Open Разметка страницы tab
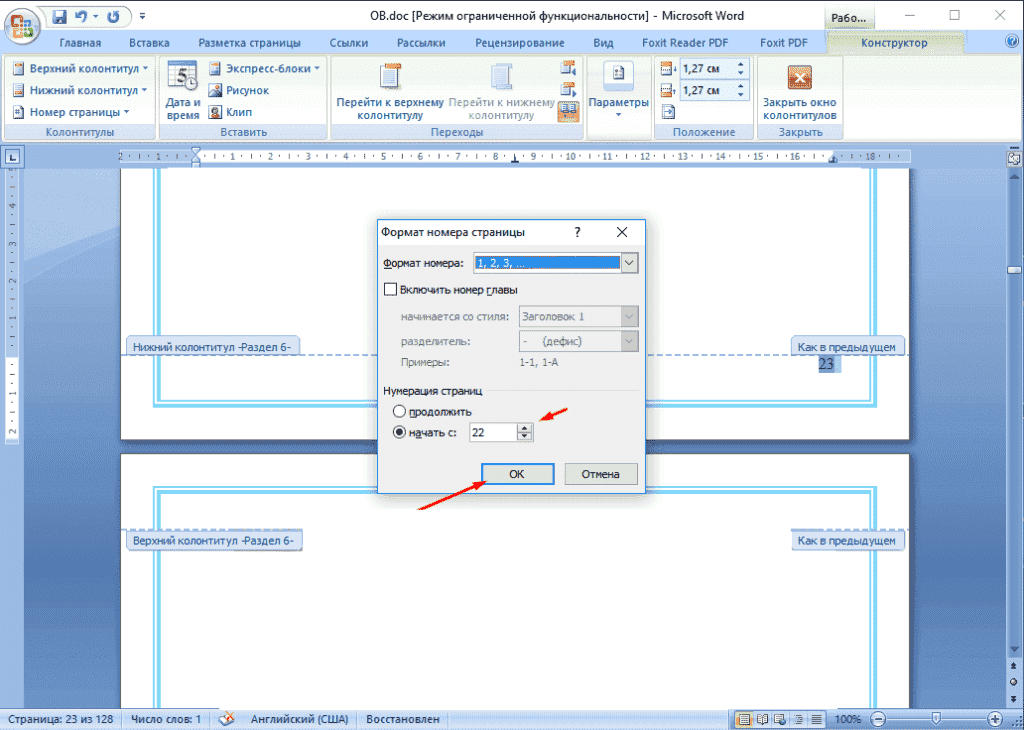 coord(249,43)
